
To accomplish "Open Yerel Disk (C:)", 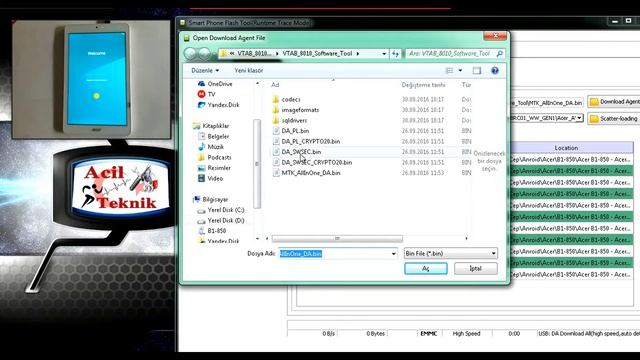I will pyautogui.click(x=225, y=210).
